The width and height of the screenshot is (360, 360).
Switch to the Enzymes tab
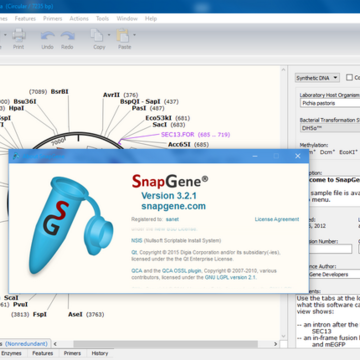pyautogui.click(x=11, y=353)
